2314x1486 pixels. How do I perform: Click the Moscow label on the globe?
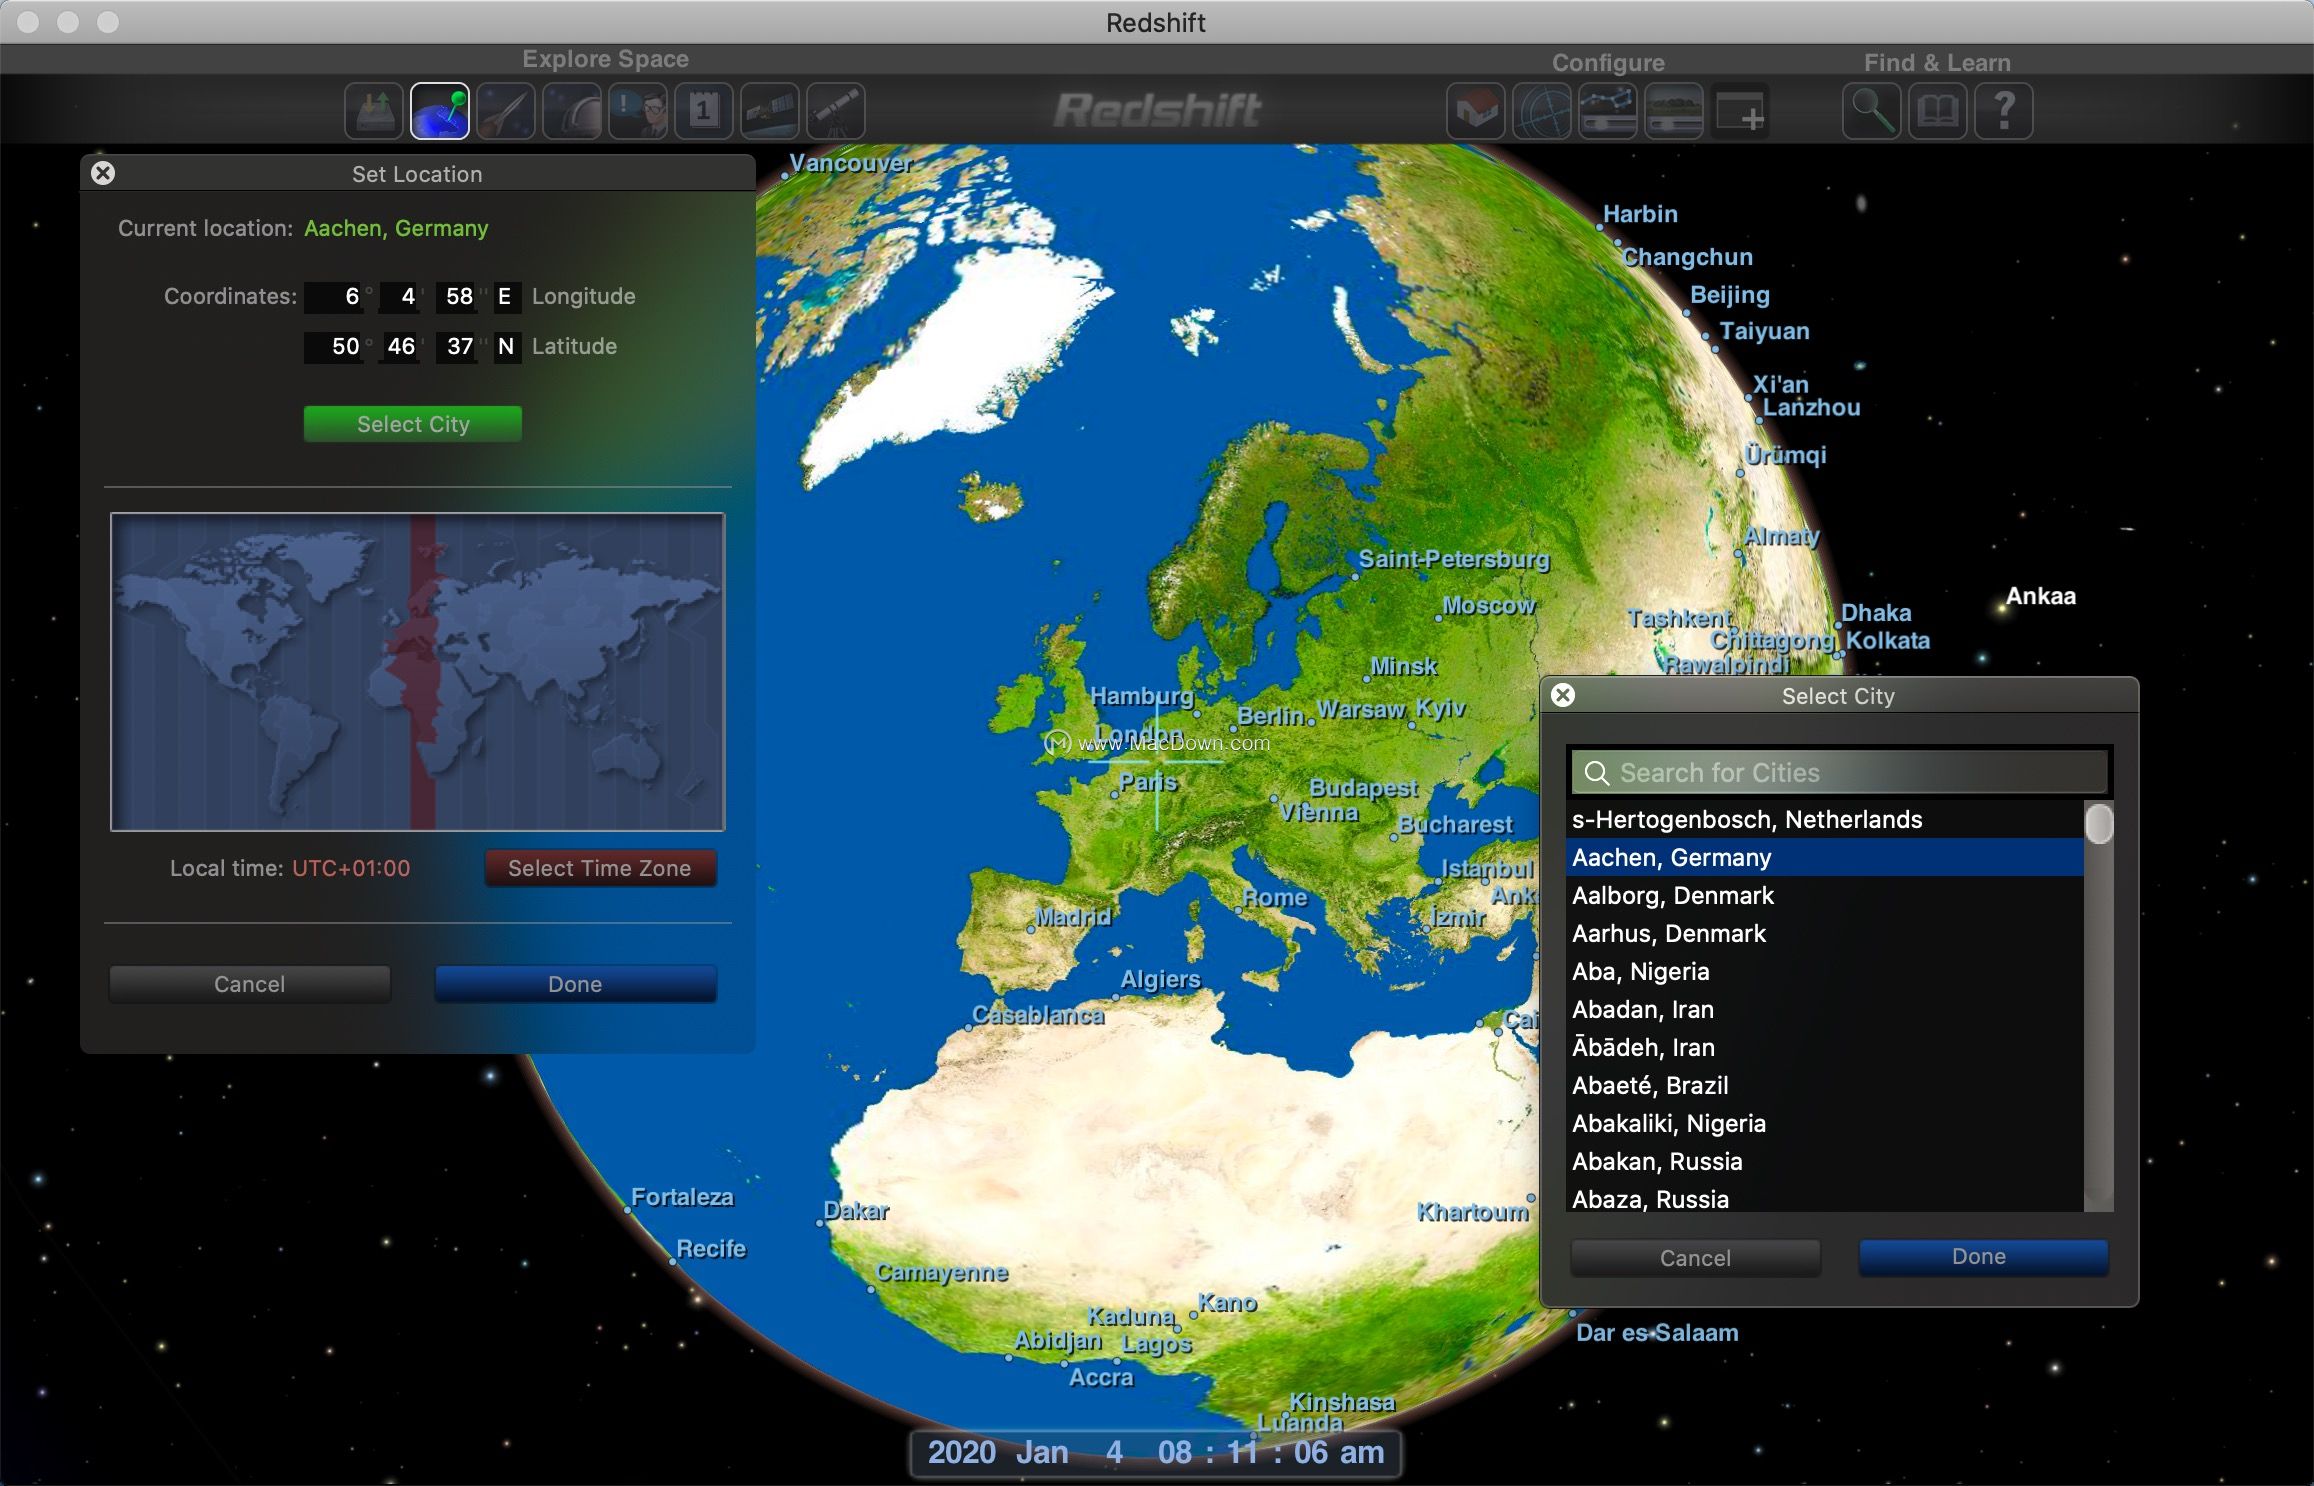(1489, 605)
